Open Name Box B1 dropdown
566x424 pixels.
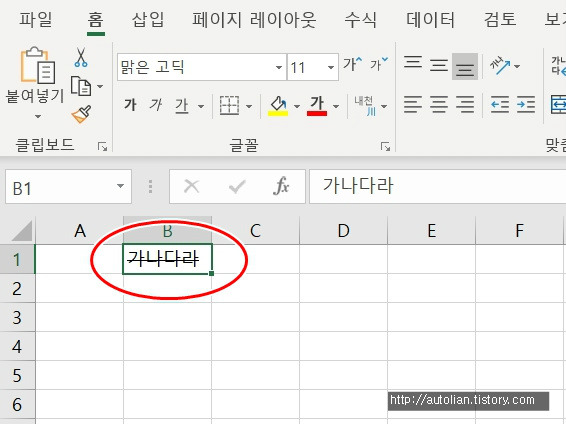pyautogui.click(x=120, y=187)
